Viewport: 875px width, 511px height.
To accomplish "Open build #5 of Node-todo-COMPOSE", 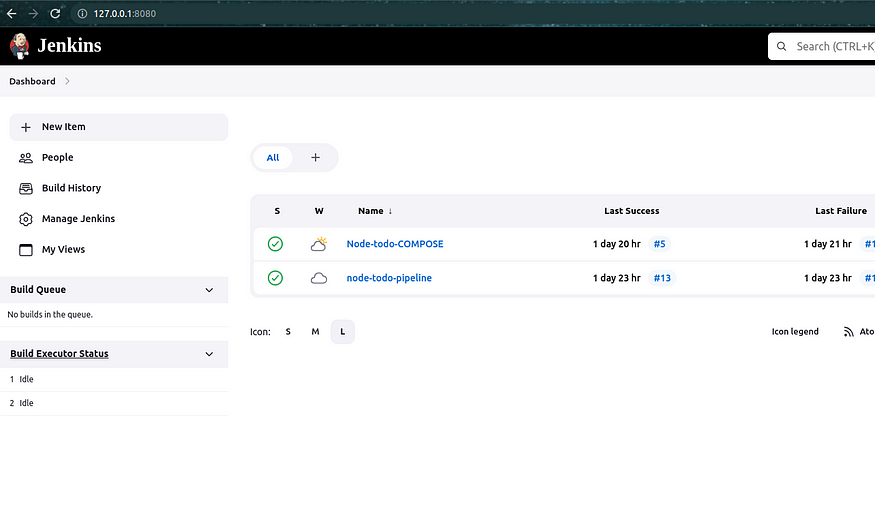I will point(660,244).
